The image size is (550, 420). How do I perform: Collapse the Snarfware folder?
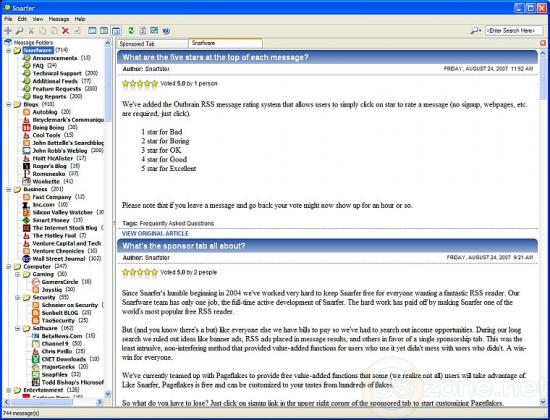pos(8,51)
